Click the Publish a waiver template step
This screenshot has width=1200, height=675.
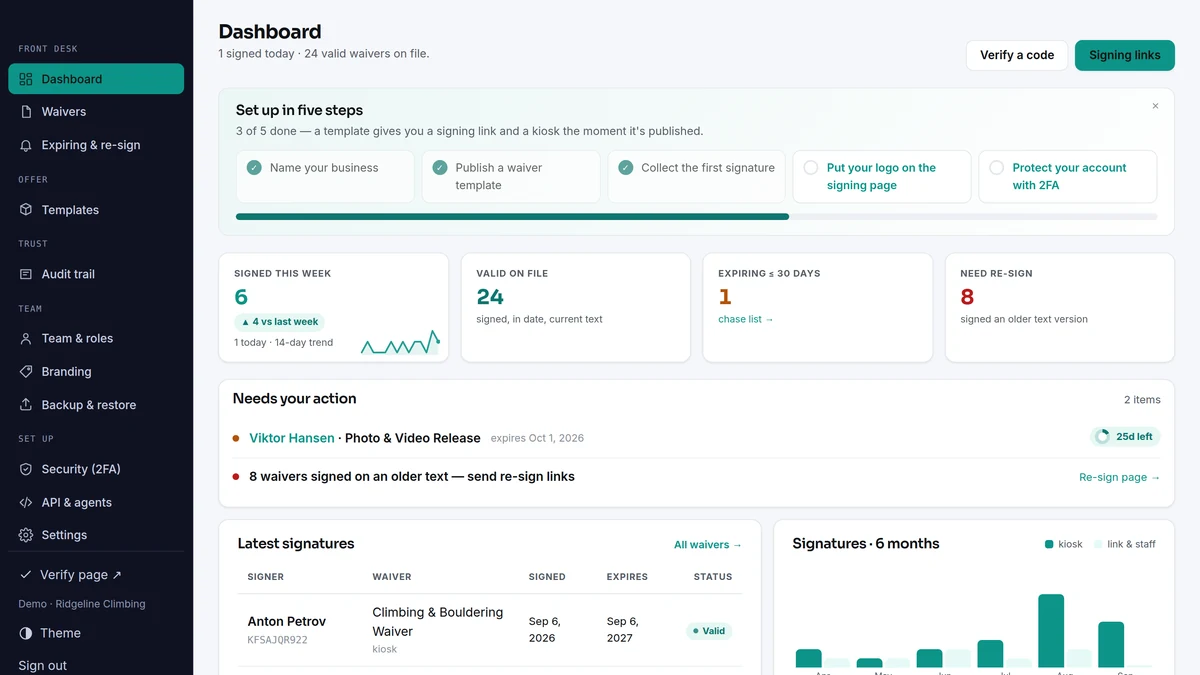click(x=511, y=177)
